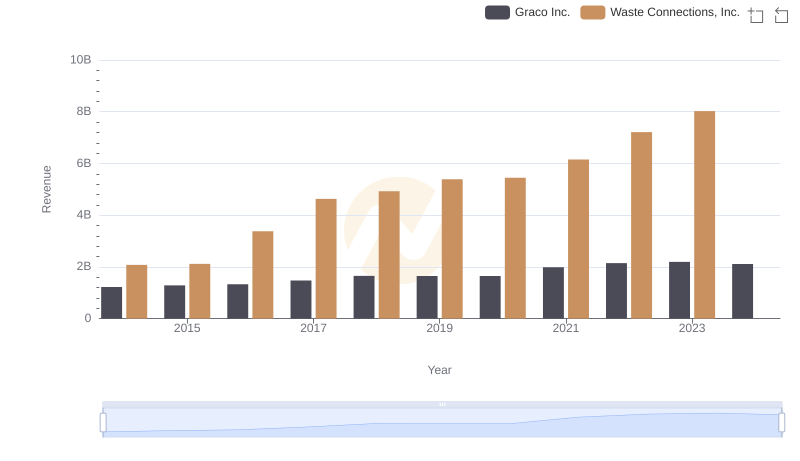This screenshot has width=800, height=461.
Task: Select the 2023 Graco Inc. bar
Action: pyautogui.click(x=679, y=290)
